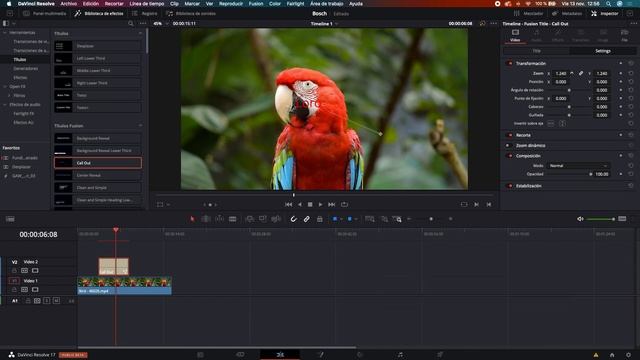Click the Zoom X value field
Screen dimensions: 640x360
coord(560,73)
